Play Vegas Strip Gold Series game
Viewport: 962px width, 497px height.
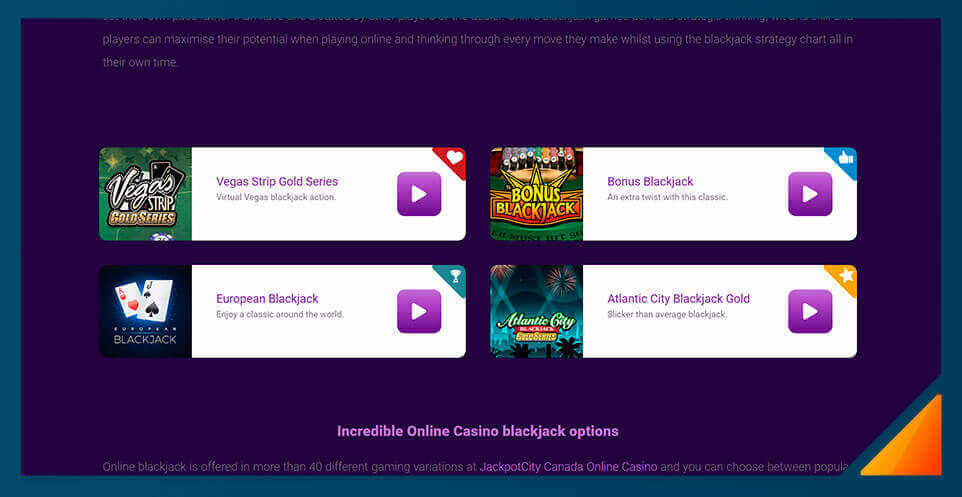tap(419, 194)
